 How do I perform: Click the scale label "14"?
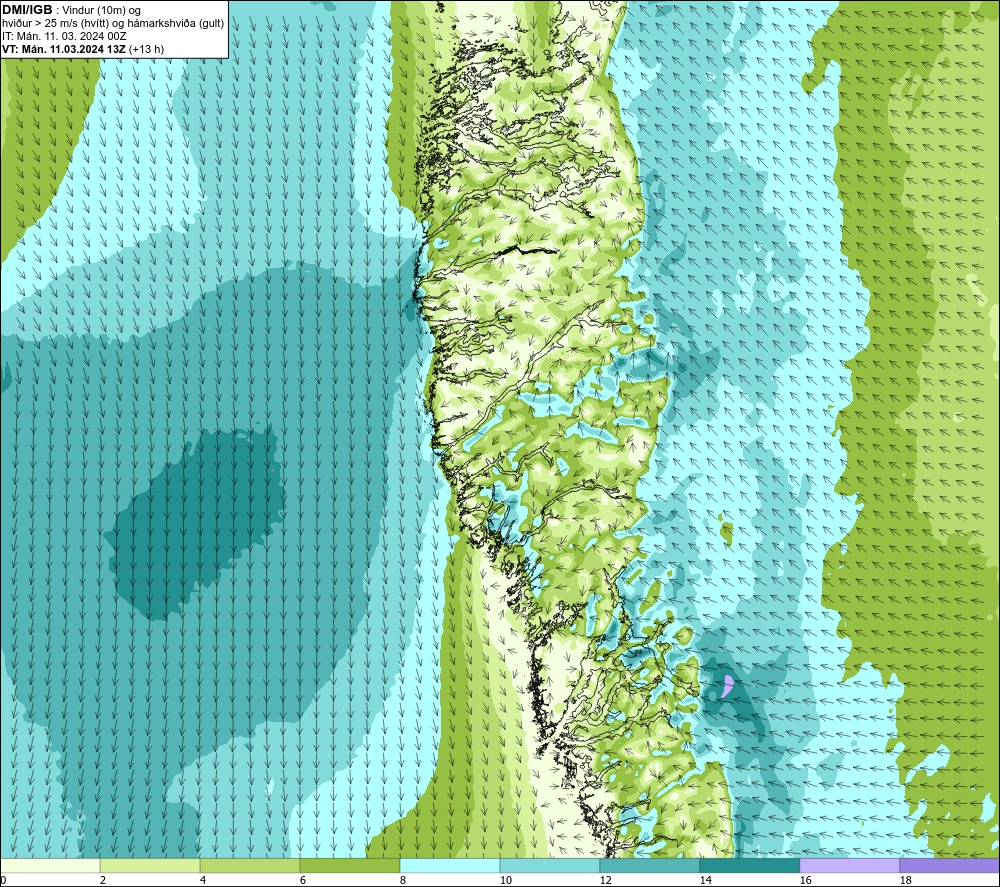[705, 881]
